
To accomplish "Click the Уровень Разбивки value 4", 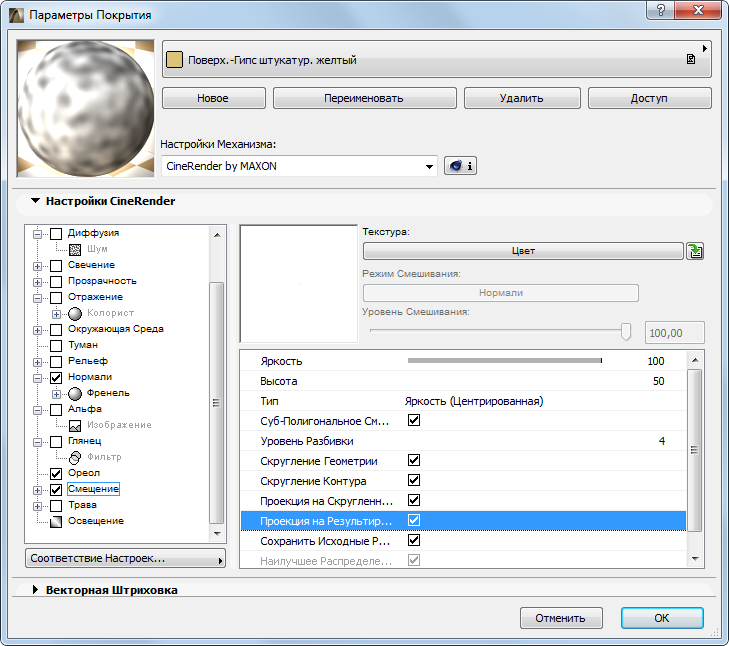I will (x=662, y=441).
